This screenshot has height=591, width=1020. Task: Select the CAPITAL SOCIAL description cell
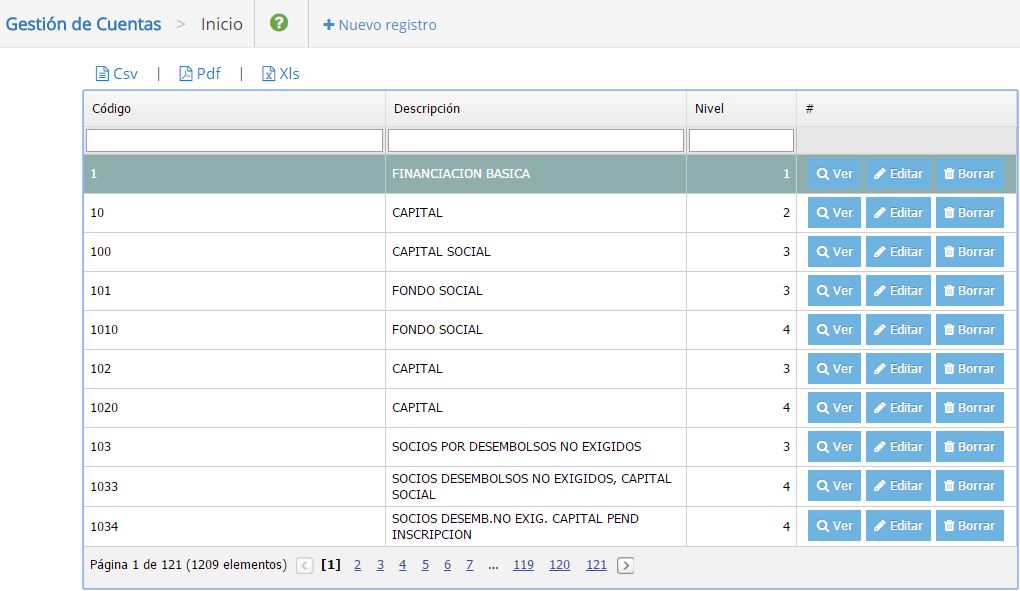536,252
